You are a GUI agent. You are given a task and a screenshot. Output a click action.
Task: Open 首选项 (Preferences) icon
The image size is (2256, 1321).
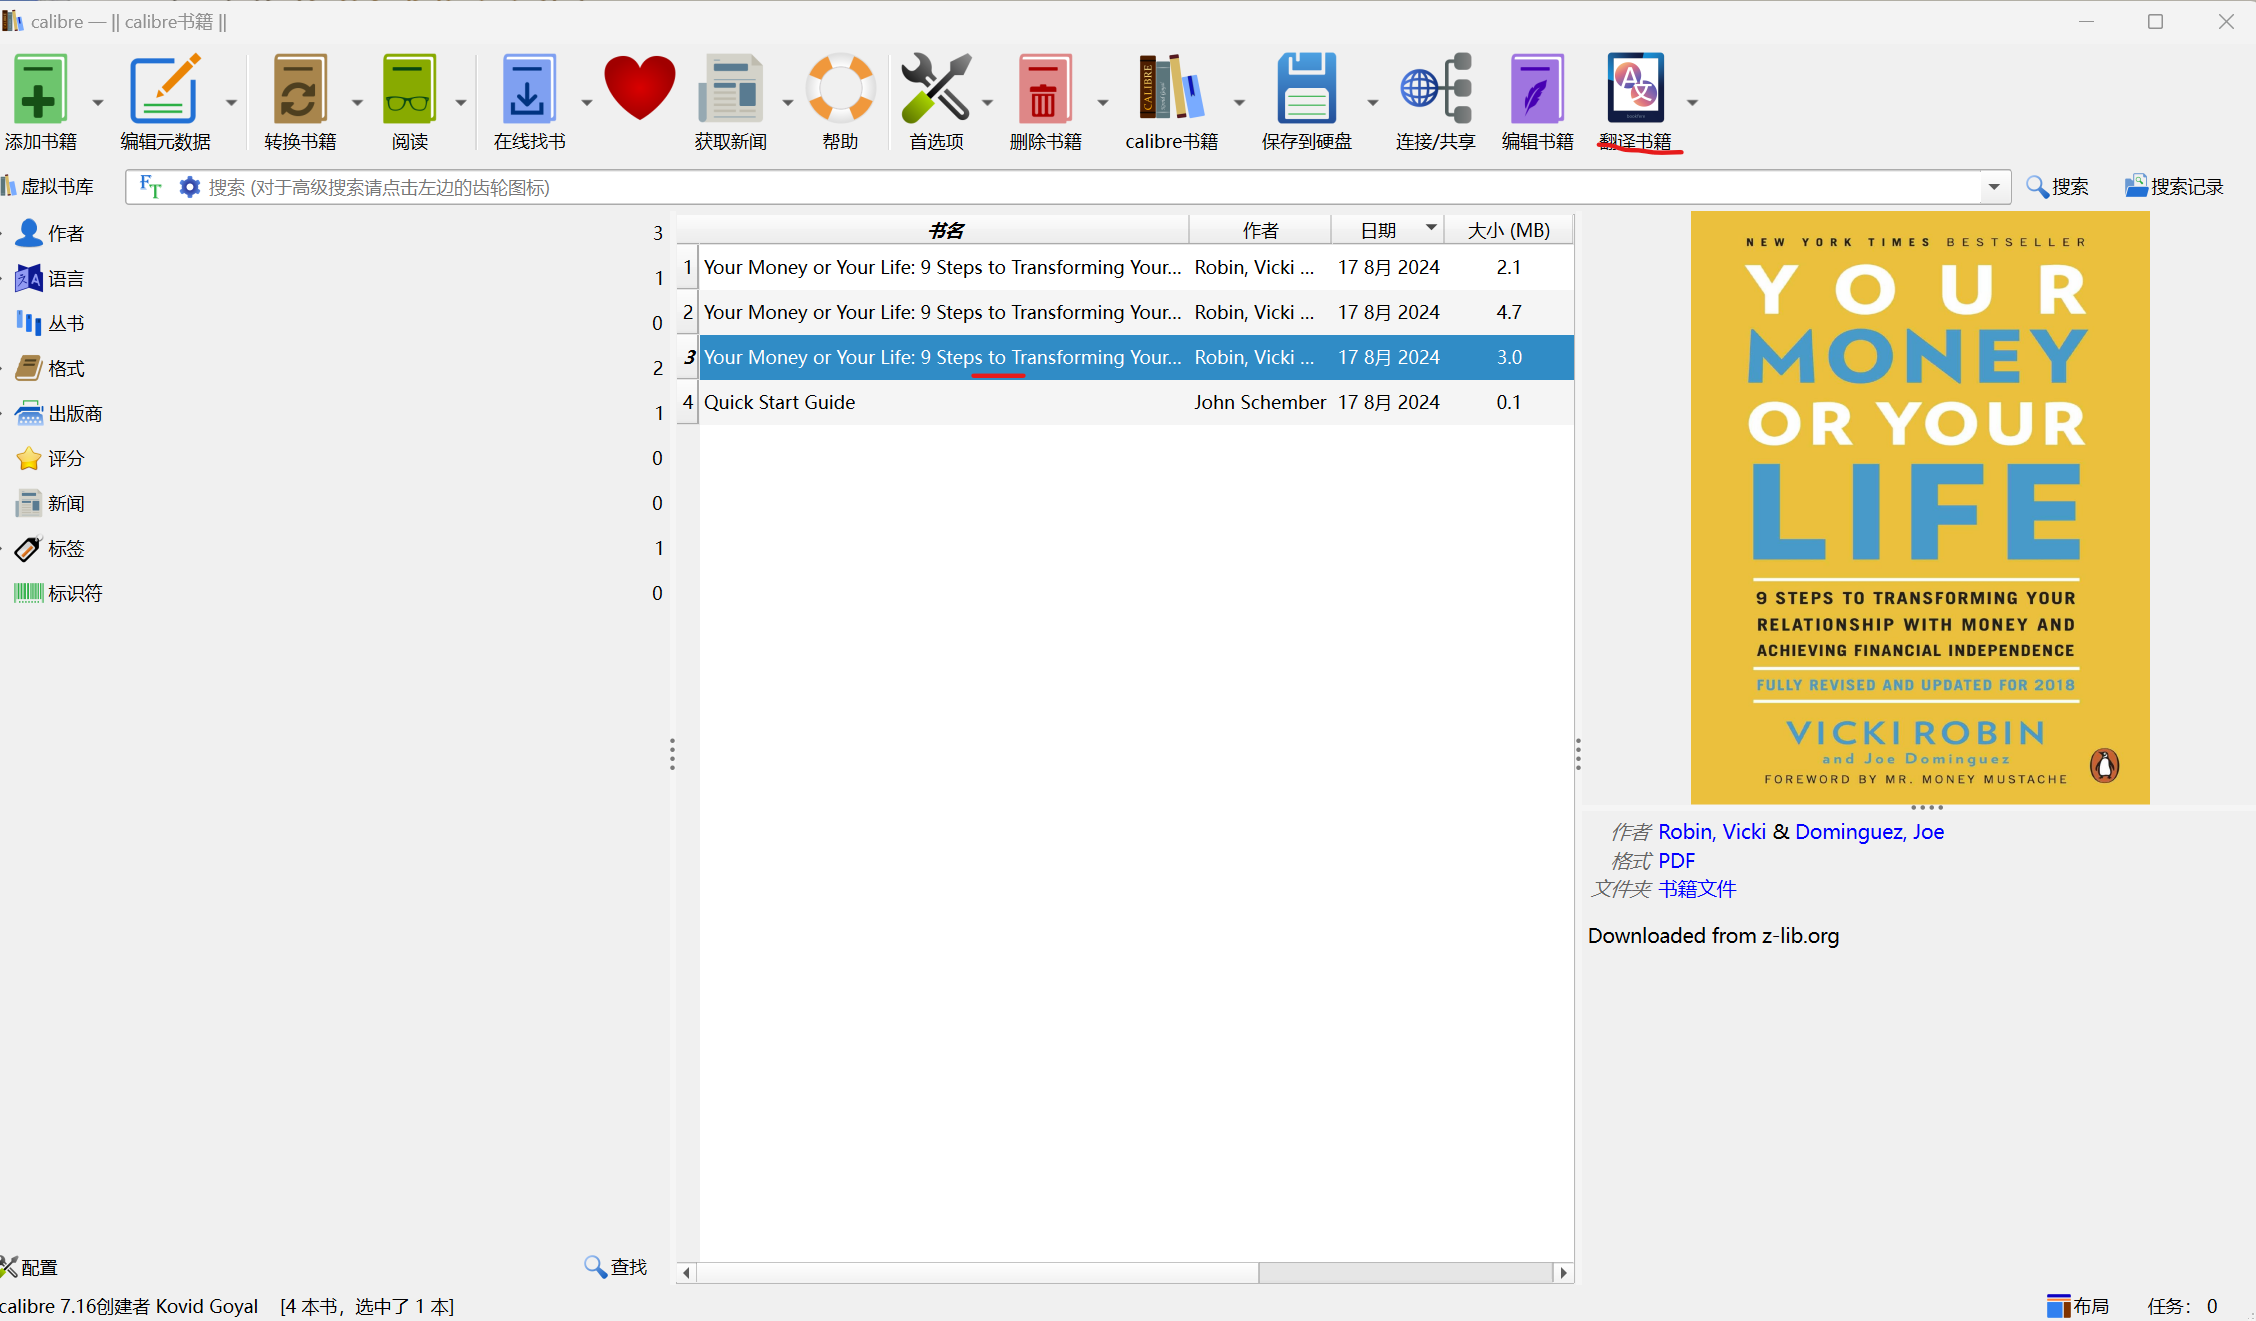(x=936, y=88)
